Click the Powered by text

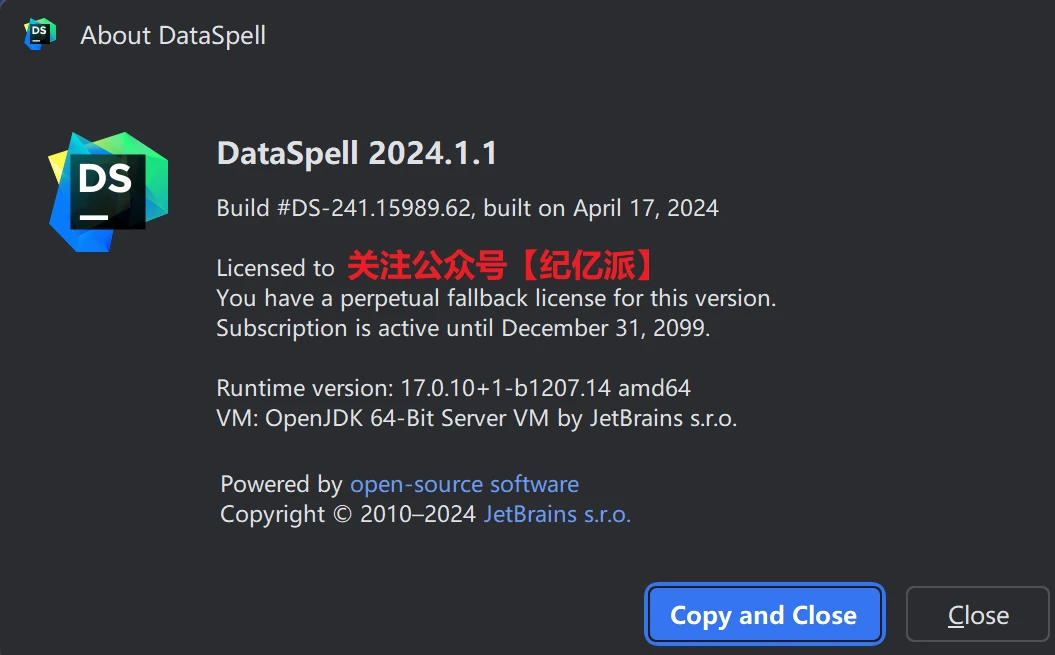coord(281,484)
